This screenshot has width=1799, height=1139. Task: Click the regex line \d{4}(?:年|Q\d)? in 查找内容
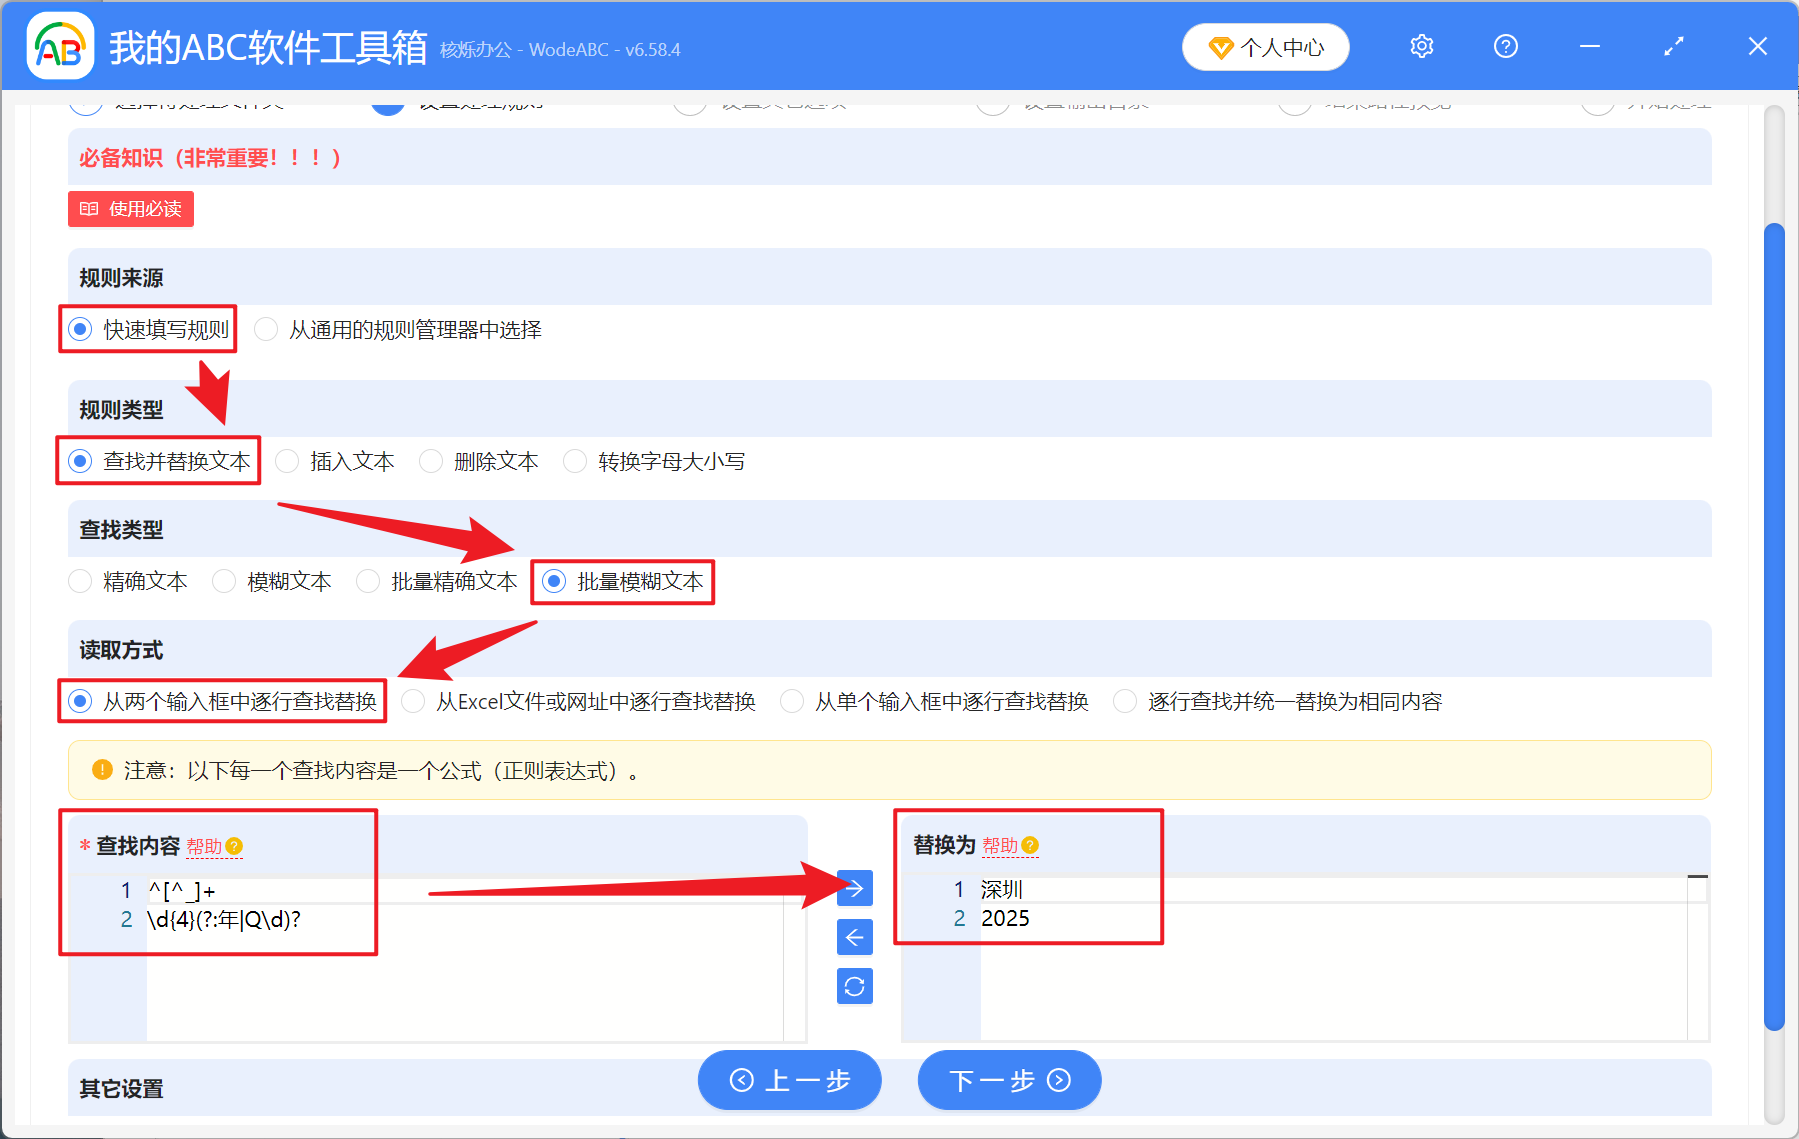click(224, 919)
